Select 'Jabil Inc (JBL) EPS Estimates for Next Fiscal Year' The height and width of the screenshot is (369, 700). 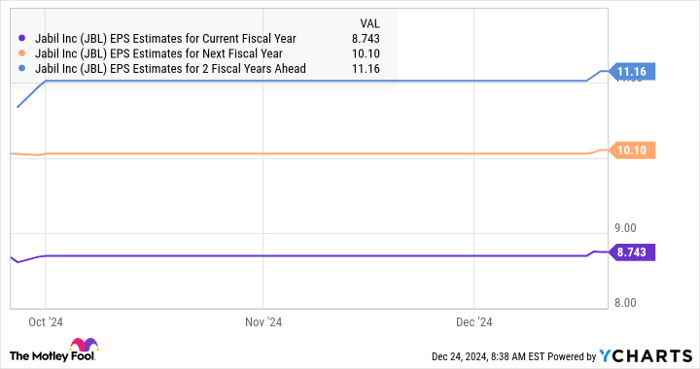(158, 54)
